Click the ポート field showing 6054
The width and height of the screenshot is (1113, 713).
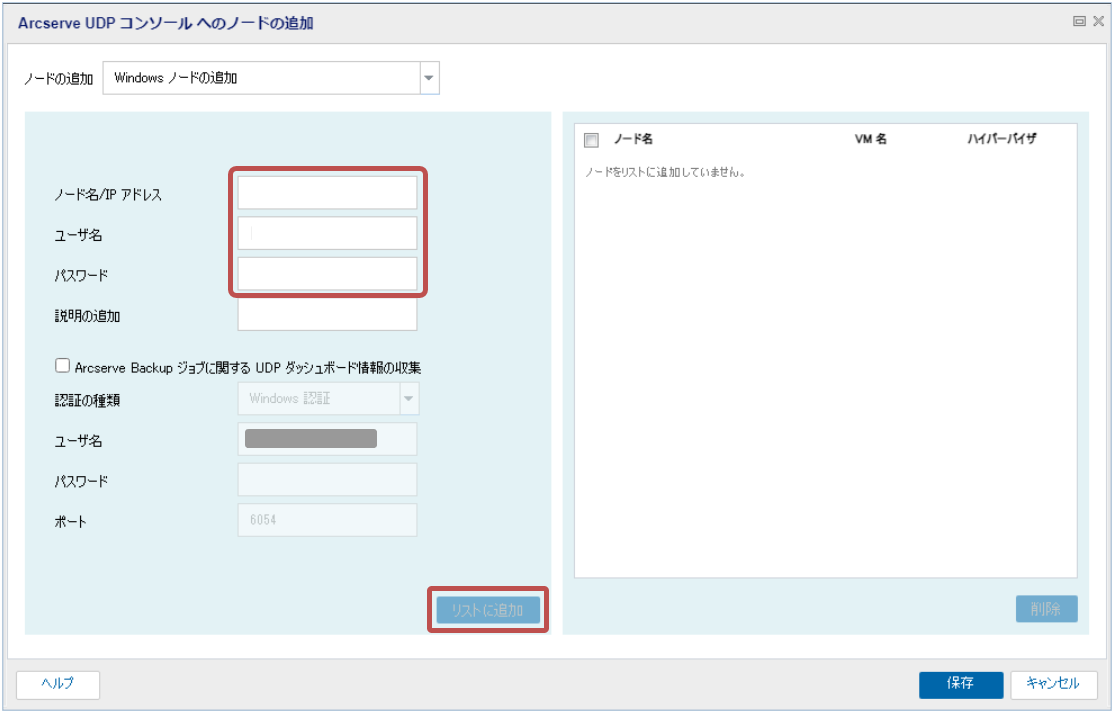[x=327, y=521]
